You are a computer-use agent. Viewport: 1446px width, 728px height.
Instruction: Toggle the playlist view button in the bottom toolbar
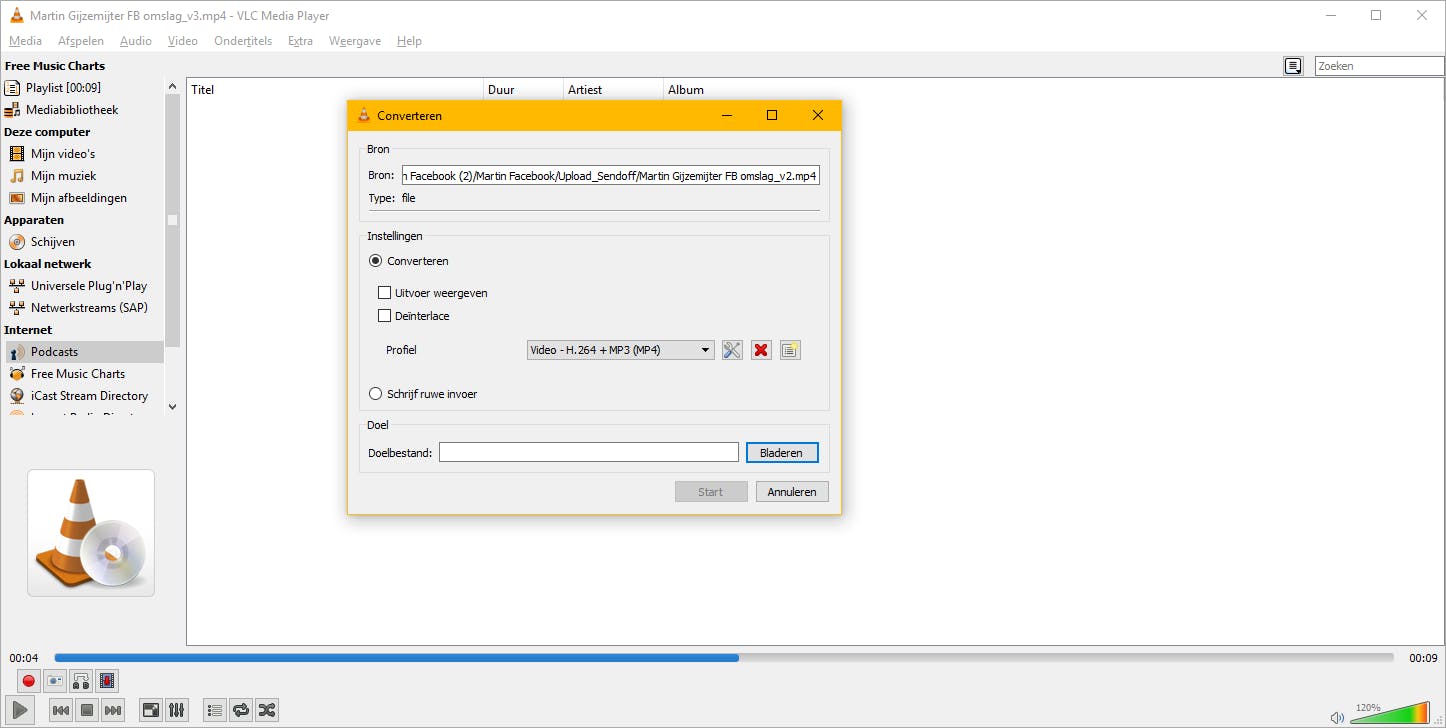(215, 710)
